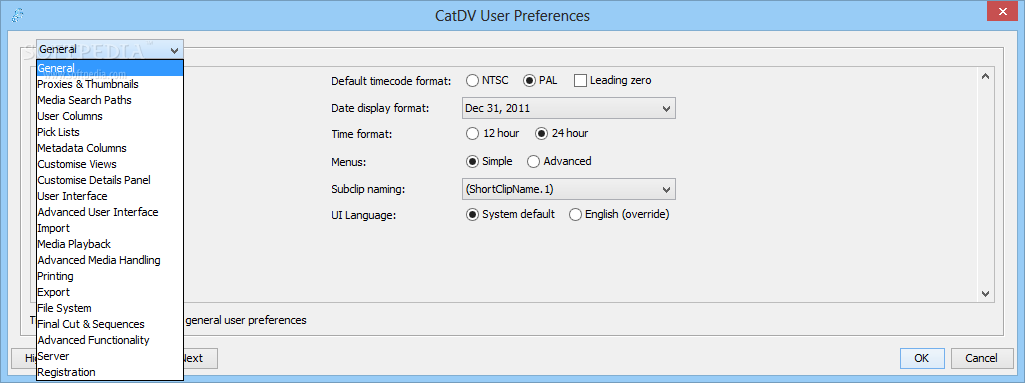
Task: Click the OK button
Action: click(922, 358)
